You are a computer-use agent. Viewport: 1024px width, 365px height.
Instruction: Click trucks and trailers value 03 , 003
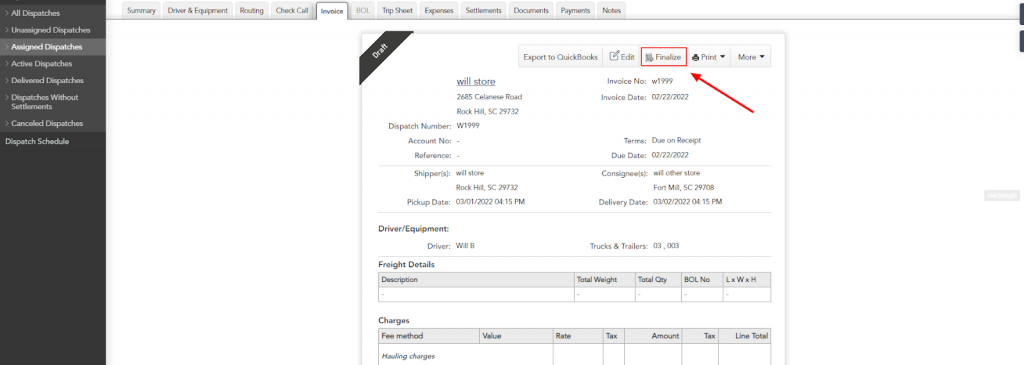(666, 246)
